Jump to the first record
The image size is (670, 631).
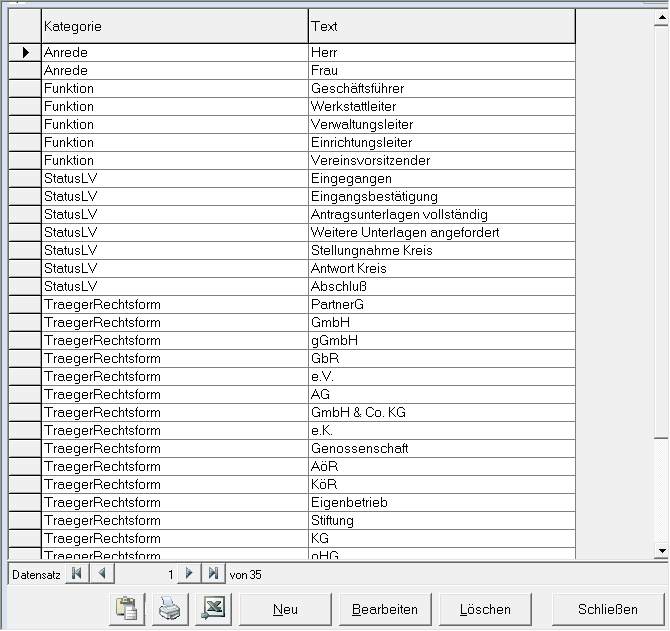[x=78, y=574]
